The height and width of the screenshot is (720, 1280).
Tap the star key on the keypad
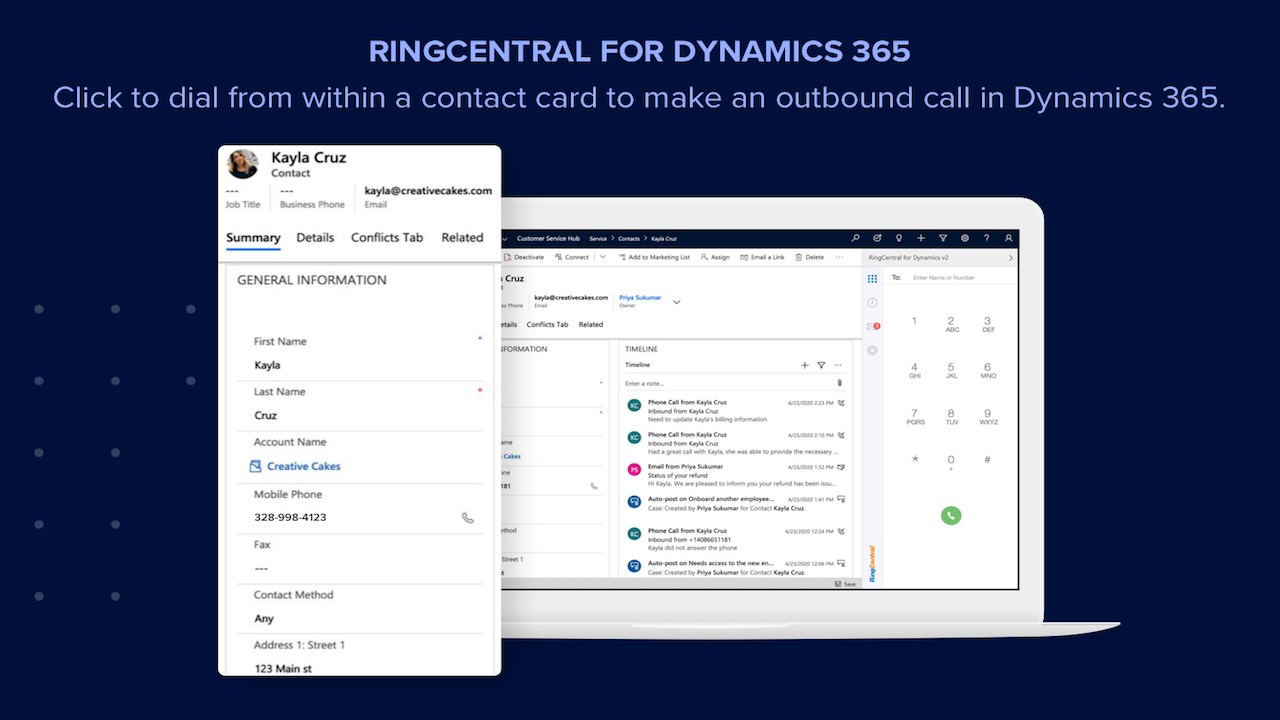(914, 460)
